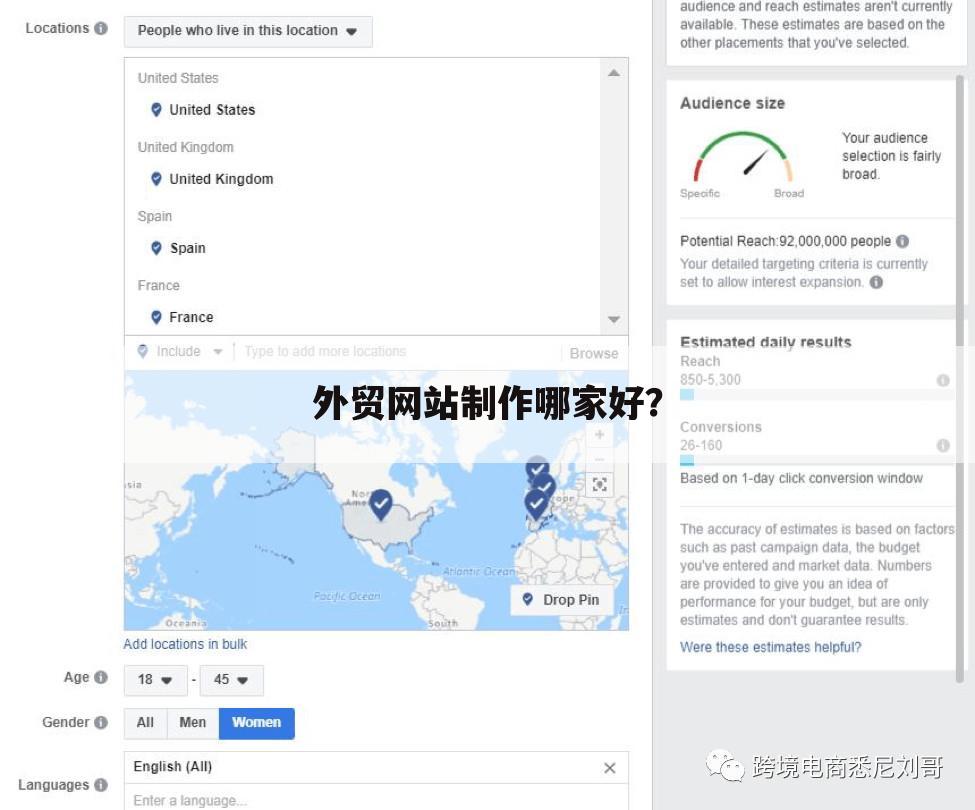The image size is (975, 810).
Task: Click the map fullscreen expand icon
Action: [599, 484]
